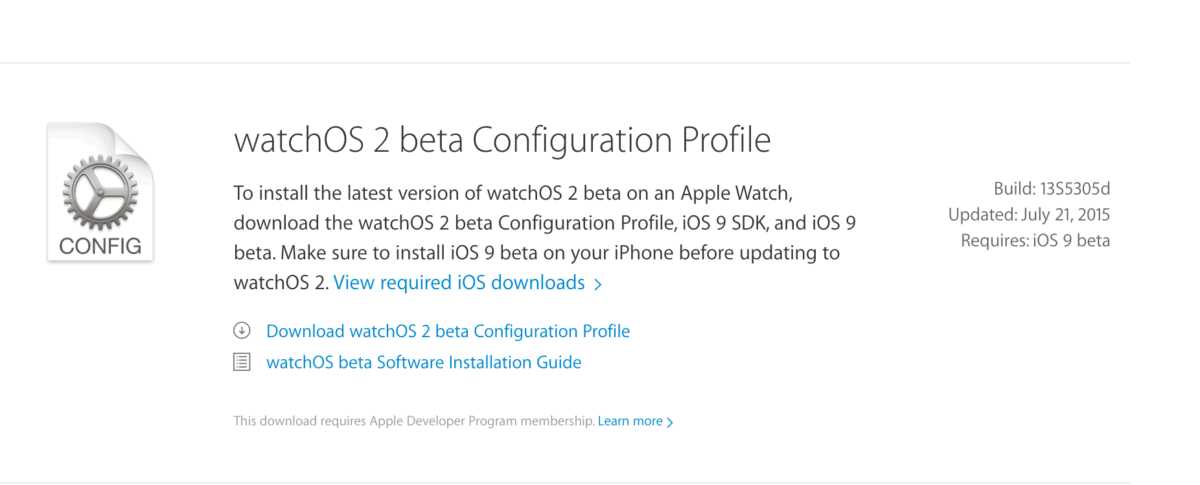Screen dimensions: 1200x485
Task: Click the chevron beside "Learn more"
Action: pos(670,422)
